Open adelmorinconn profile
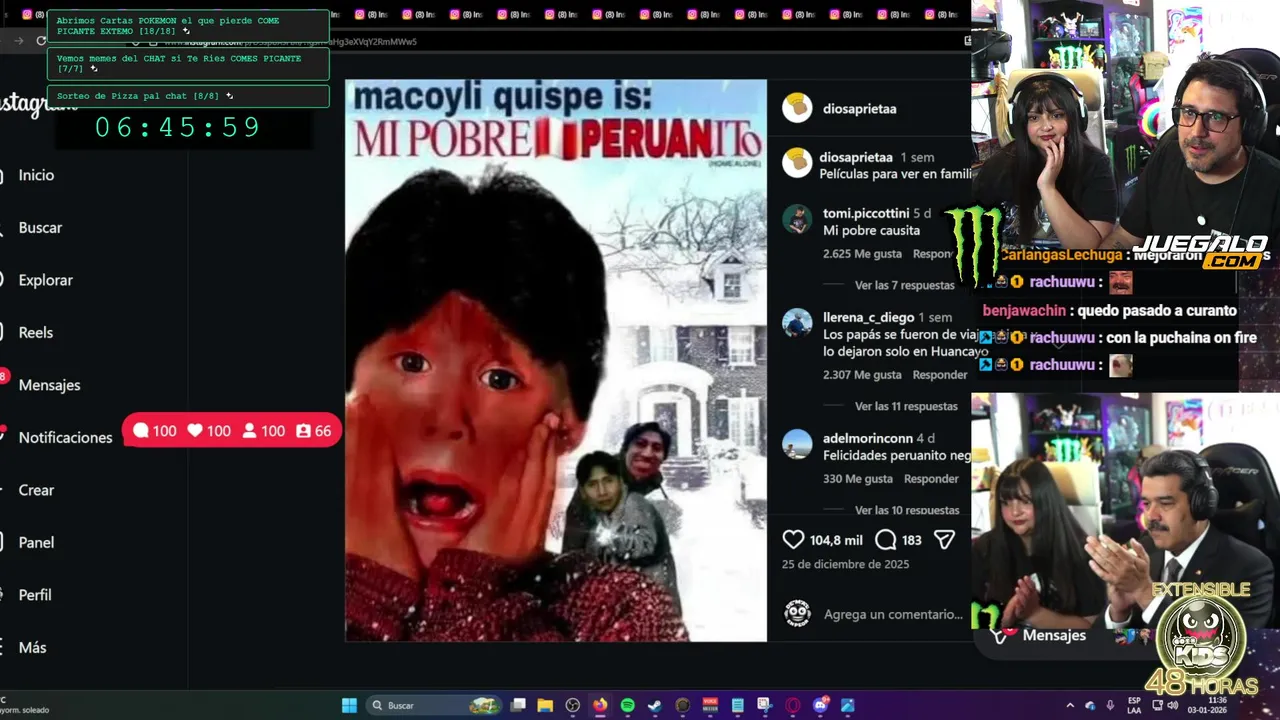The image size is (1280, 720). [x=868, y=438]
